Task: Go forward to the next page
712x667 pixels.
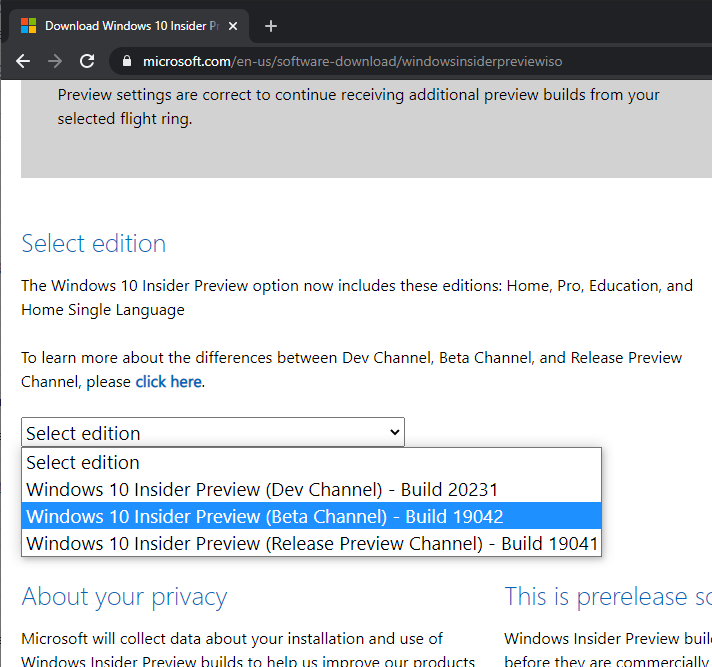Action: 55,61
